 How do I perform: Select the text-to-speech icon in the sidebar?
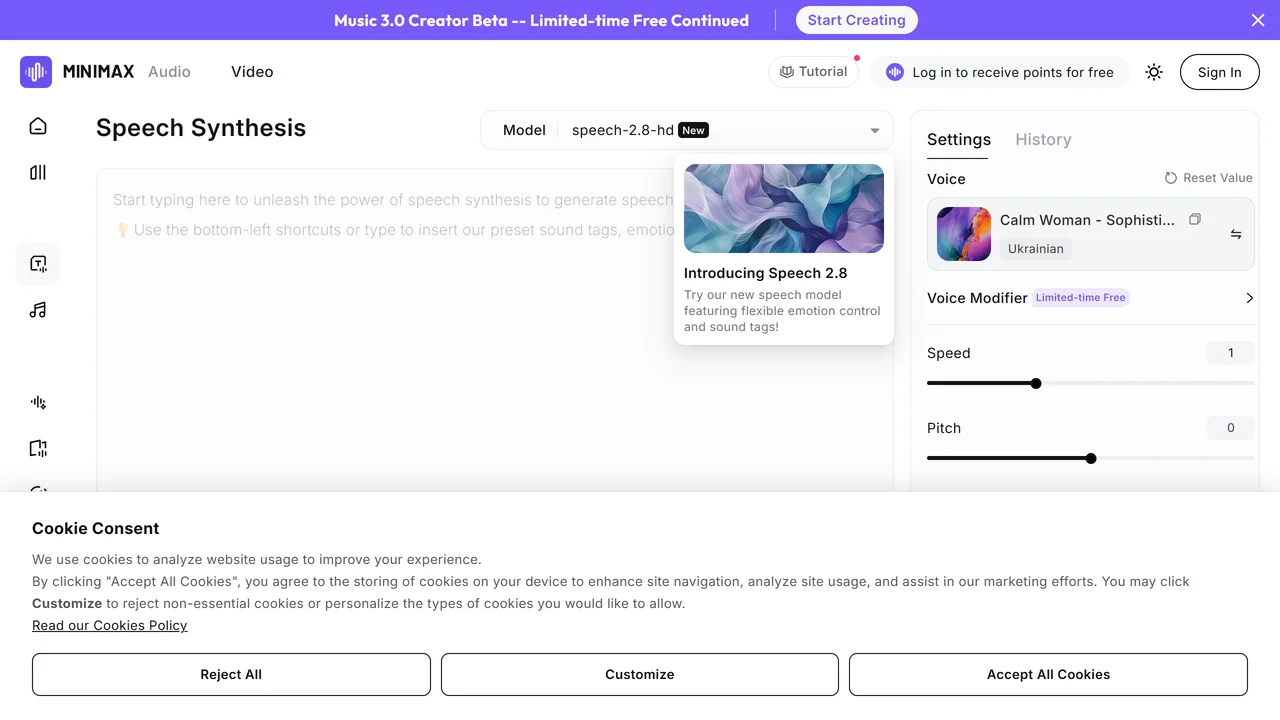click(x=38, y=264)
